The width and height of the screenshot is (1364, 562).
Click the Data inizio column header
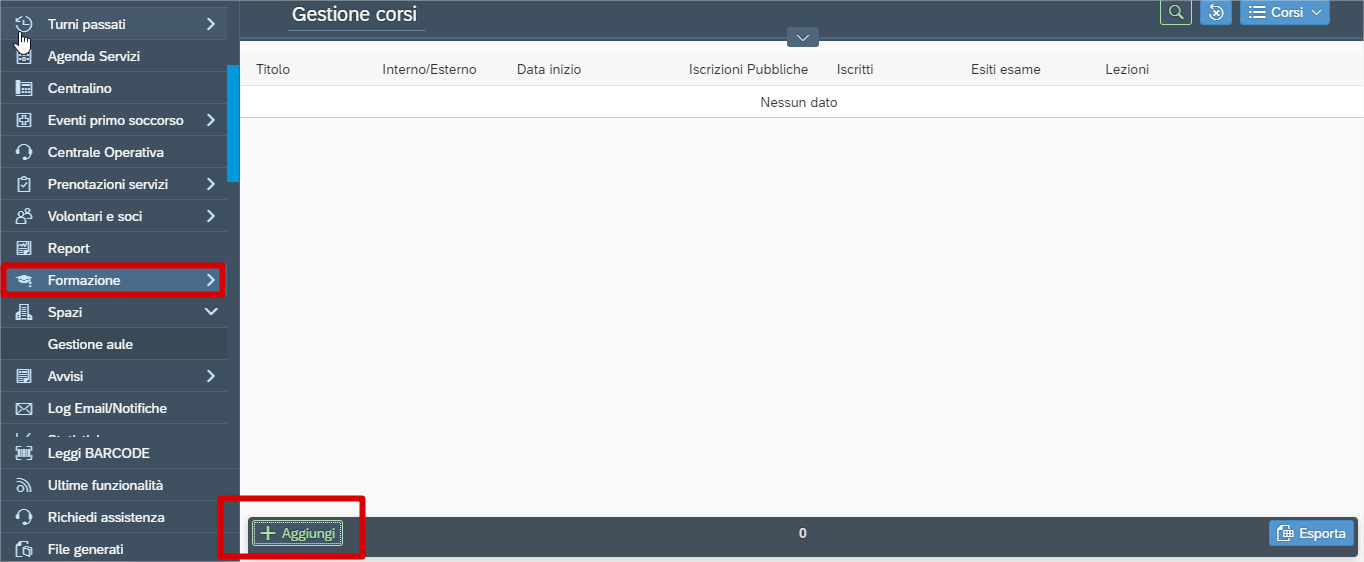[548, 70]
